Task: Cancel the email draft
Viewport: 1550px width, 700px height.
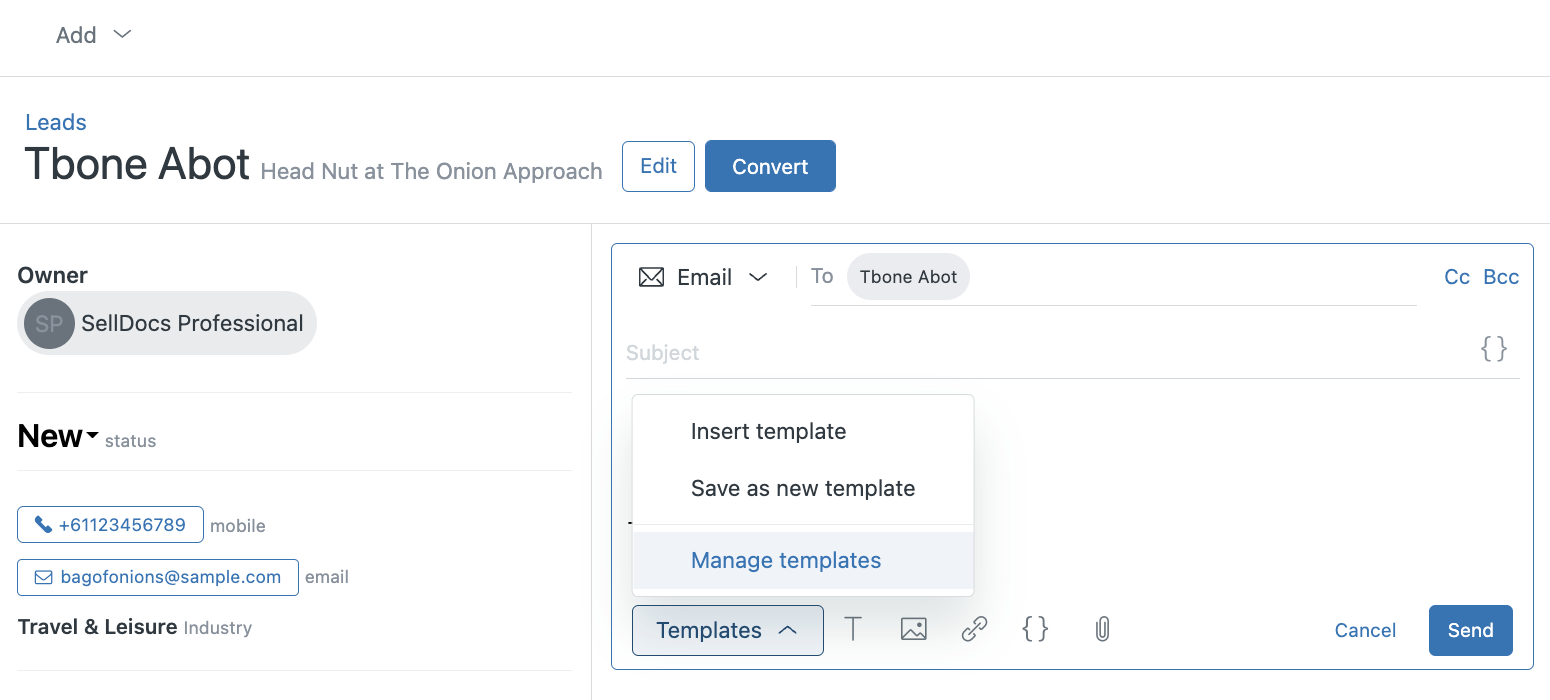Action: [x=1365, y=630]
